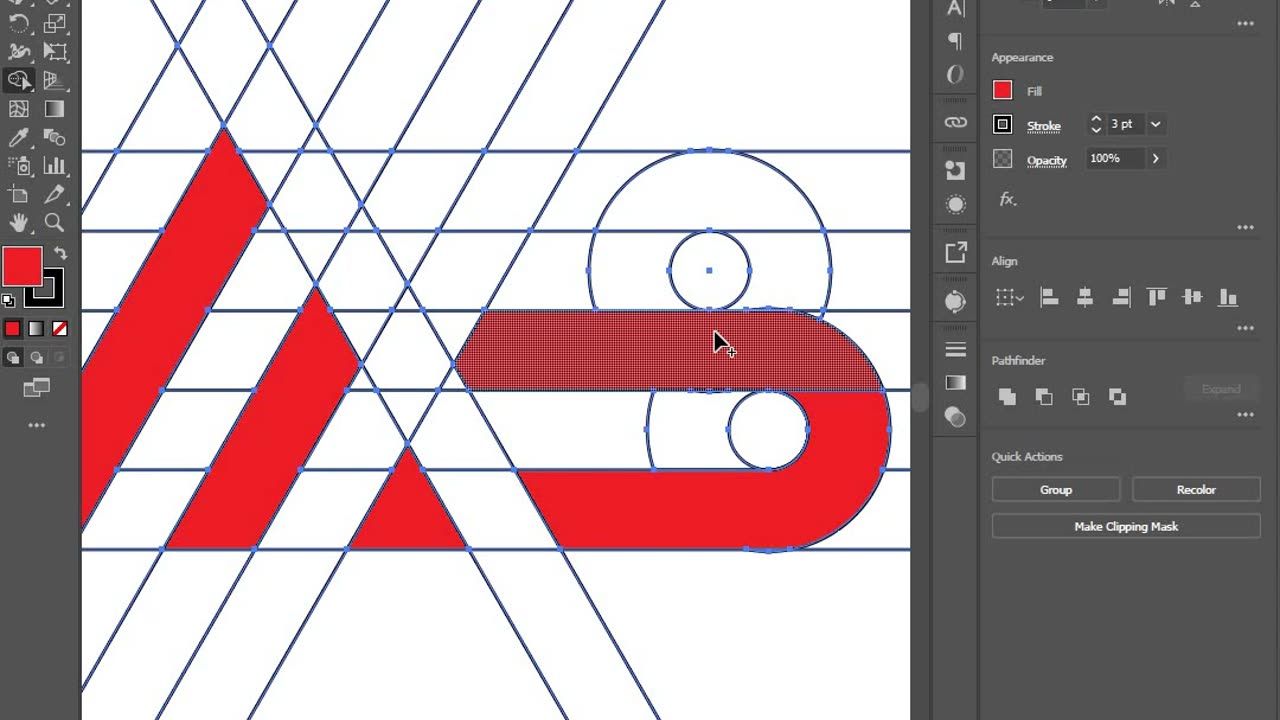Open the Paragraph panel icon
This screenshot has width=1280, height=720.
pos(955,41)
